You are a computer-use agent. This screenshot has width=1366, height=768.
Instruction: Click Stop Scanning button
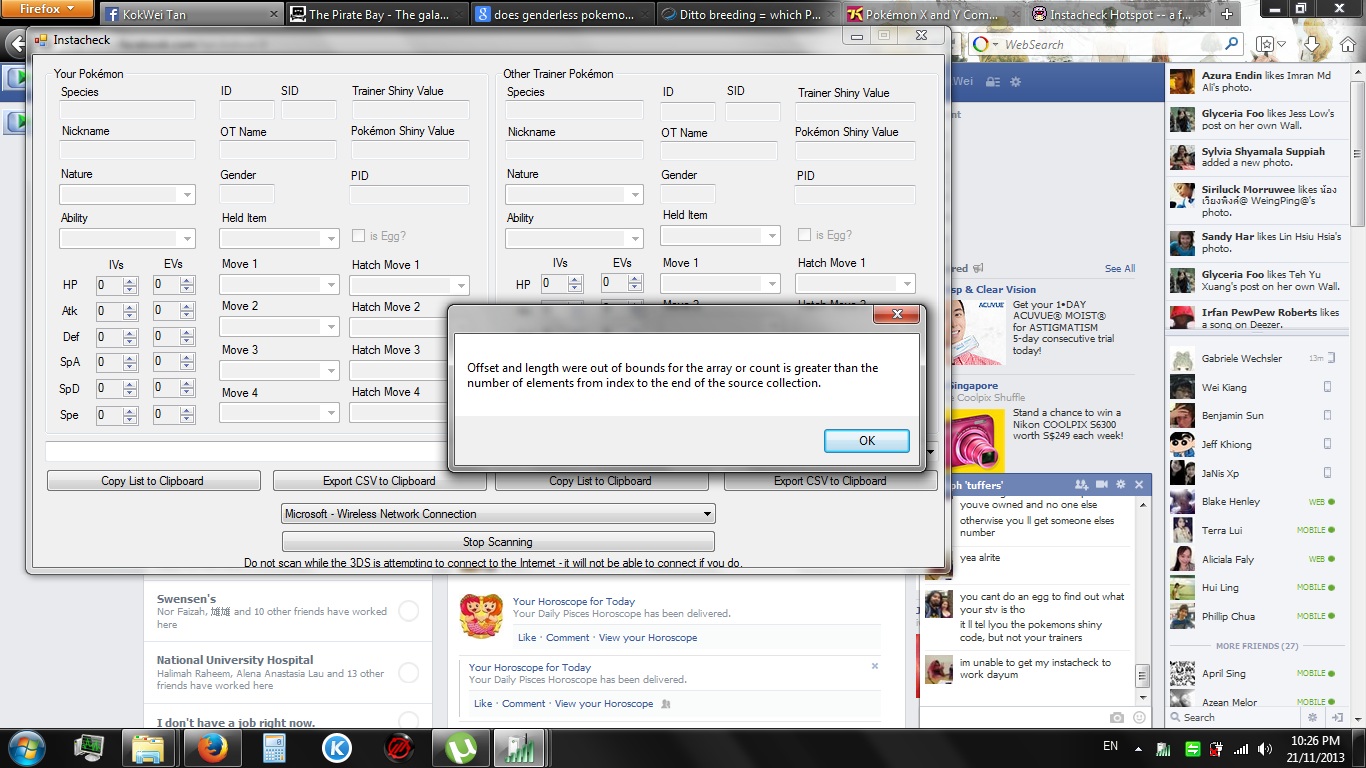click(x=498, y=542)
